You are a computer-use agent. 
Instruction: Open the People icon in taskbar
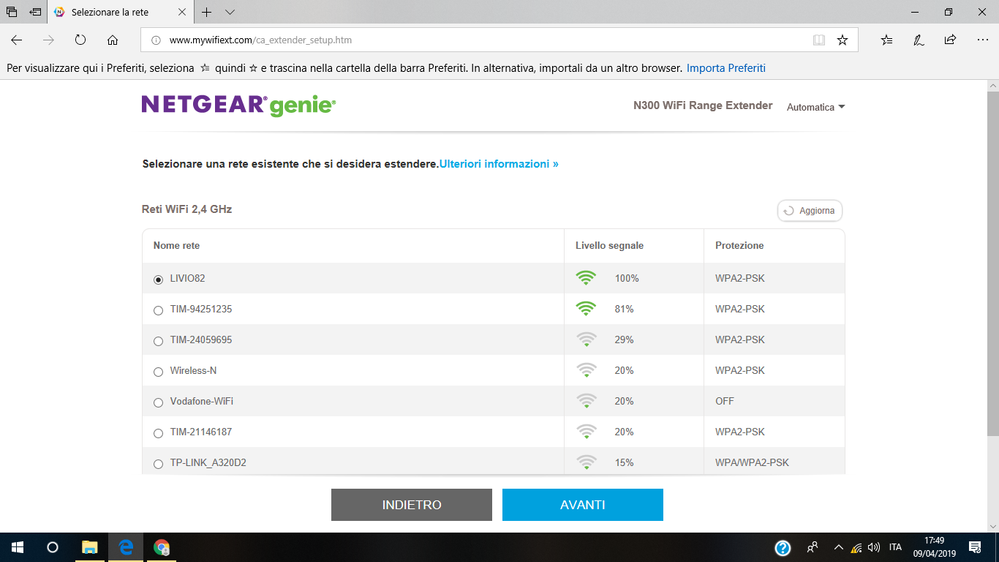point(812,547)
